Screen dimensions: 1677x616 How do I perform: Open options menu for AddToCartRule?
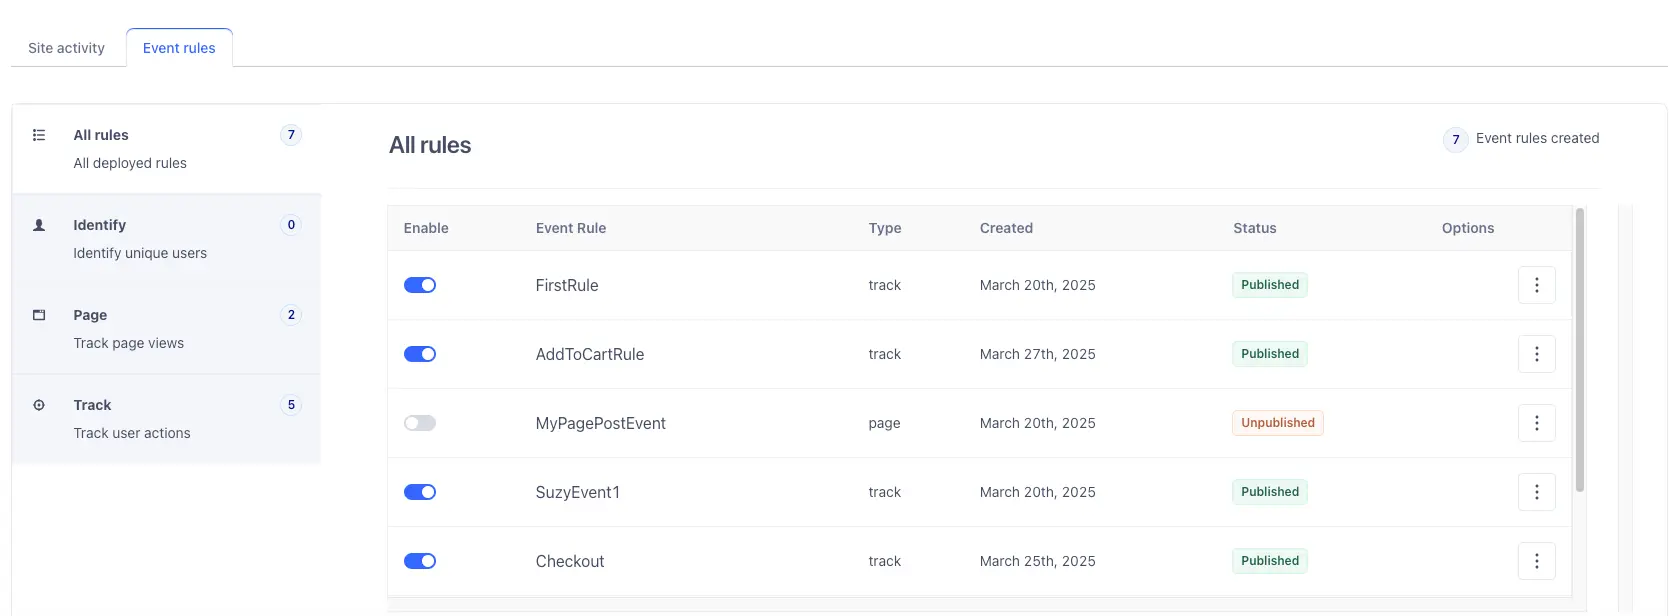coord(1536,354)
